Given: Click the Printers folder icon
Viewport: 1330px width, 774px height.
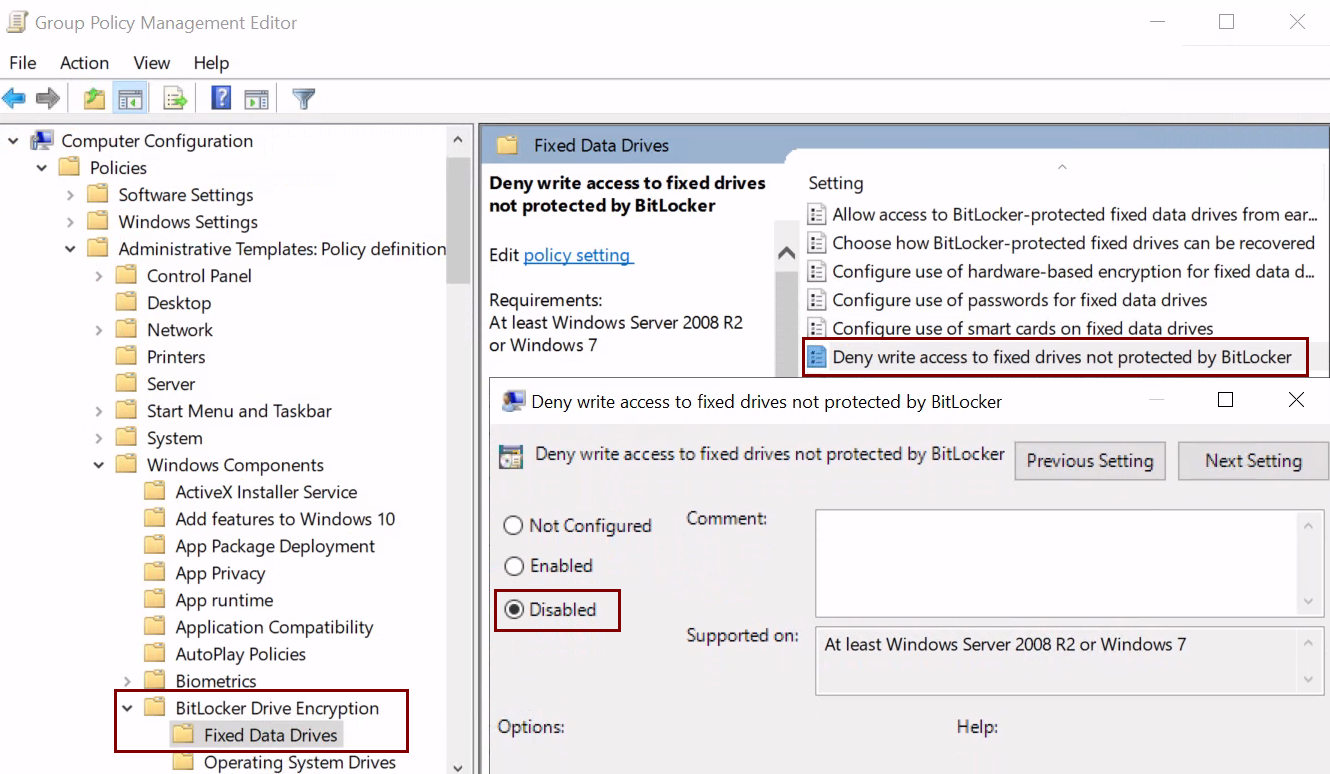Looking at the screenshot, I should pos(126,356).
